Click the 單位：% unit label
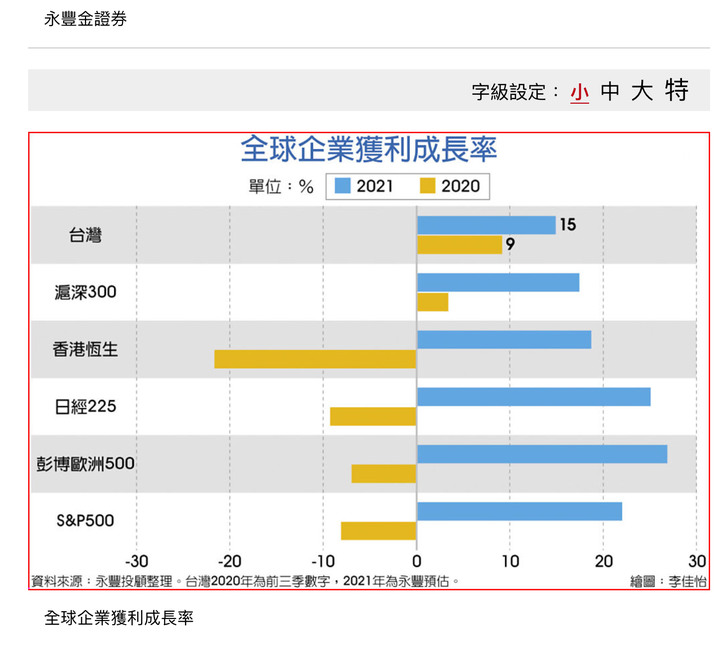The height and width of the screenshot is (645, 720). coord(281,186)
